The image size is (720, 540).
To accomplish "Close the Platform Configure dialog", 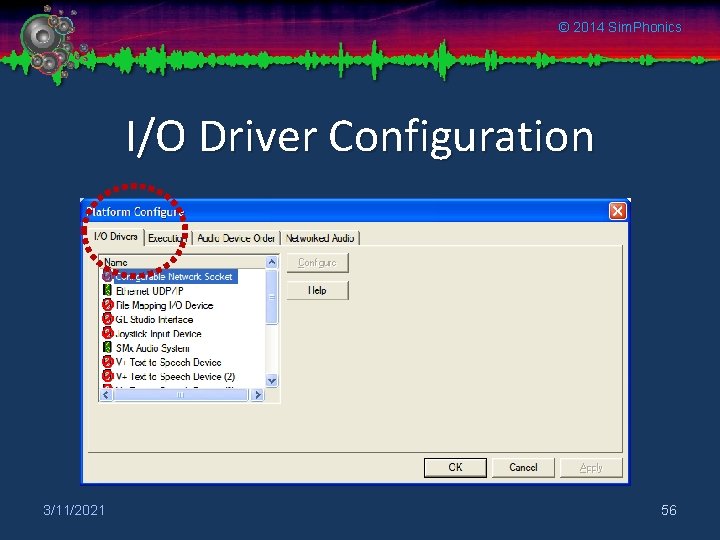I will pyautogui.click(x=618, y=211).
